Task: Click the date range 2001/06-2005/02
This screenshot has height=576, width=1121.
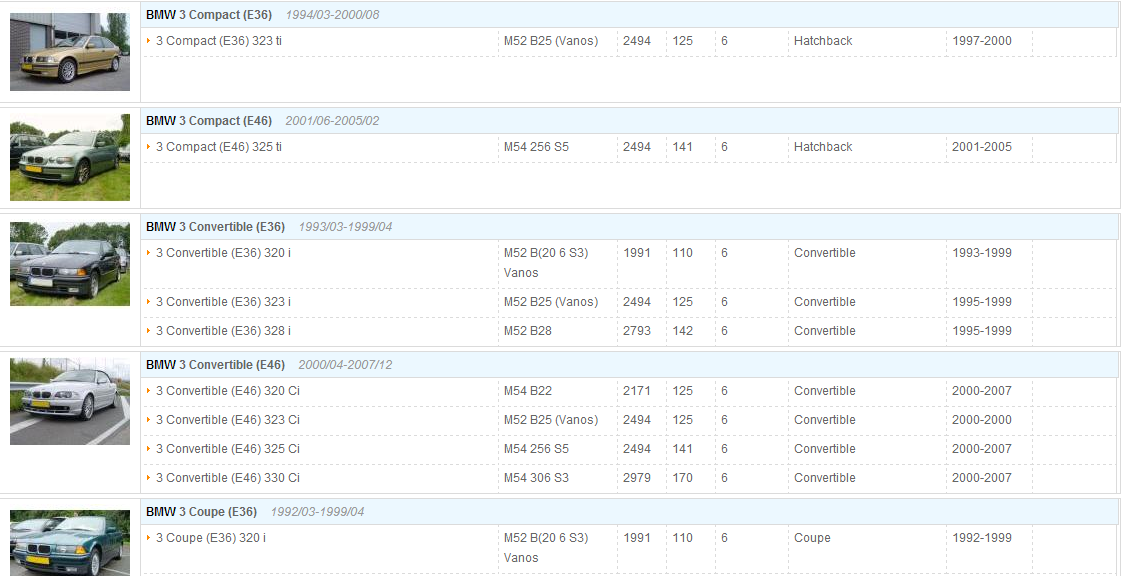Action: (x=332, y=121)
